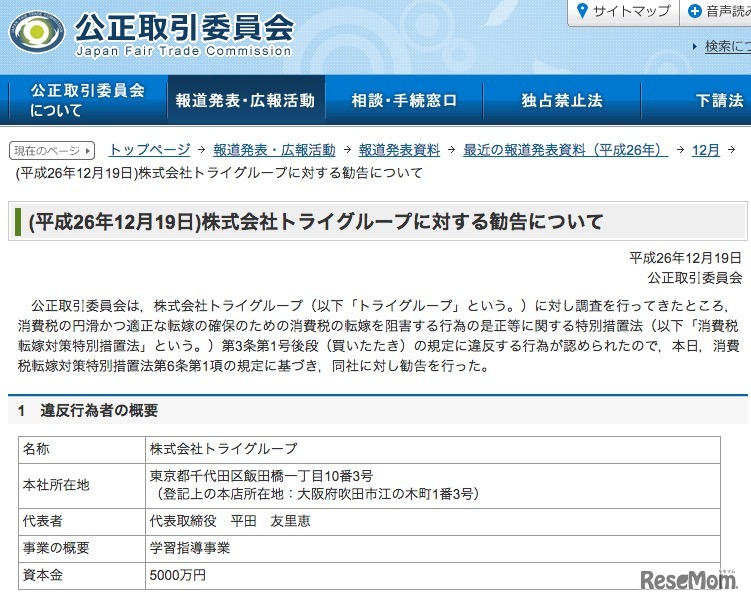Image resolution: width=751 pixels, height=603 pixels.
Task: Click the 代表者 table header cell
Action: coord(82,522)
